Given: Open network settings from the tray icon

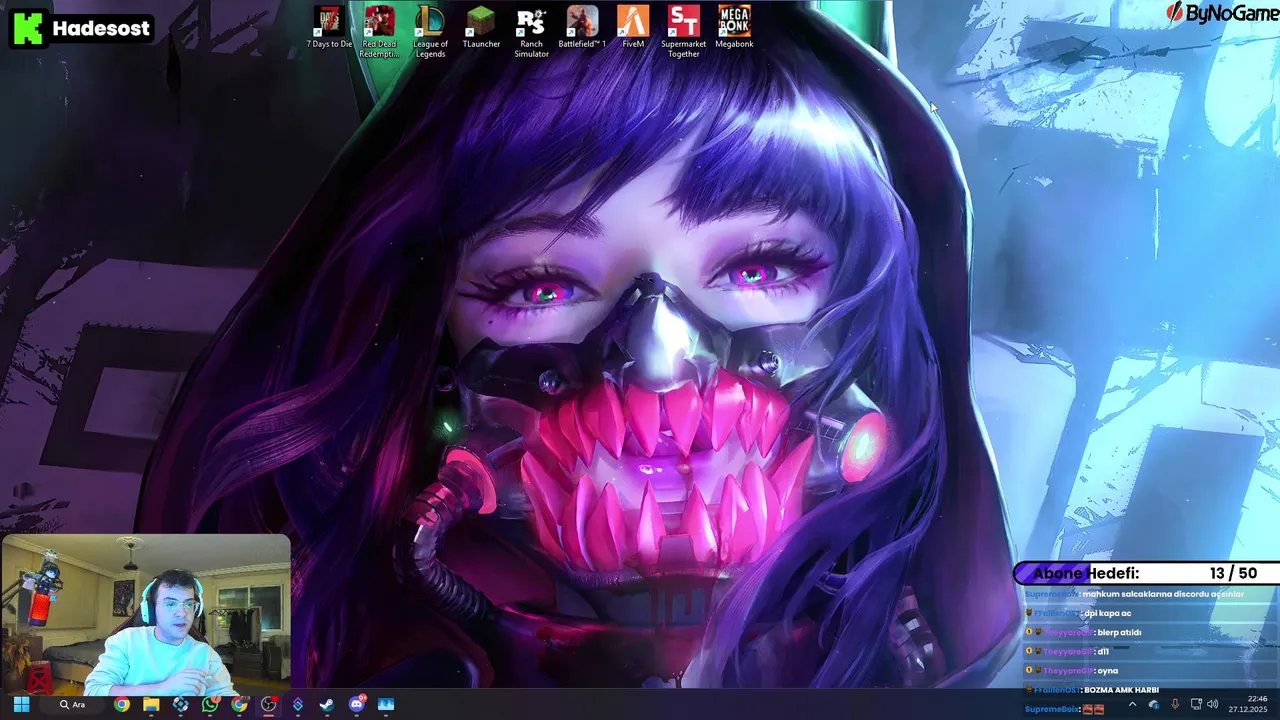Looking at the screenshot, I should [1196, 704].
